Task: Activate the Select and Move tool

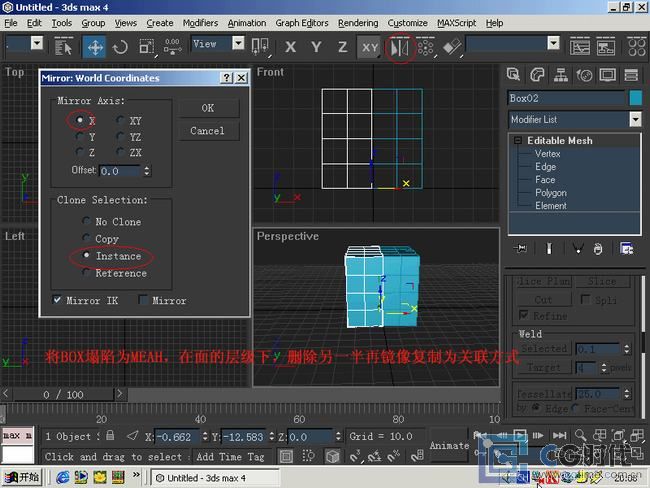Action: 95,46
